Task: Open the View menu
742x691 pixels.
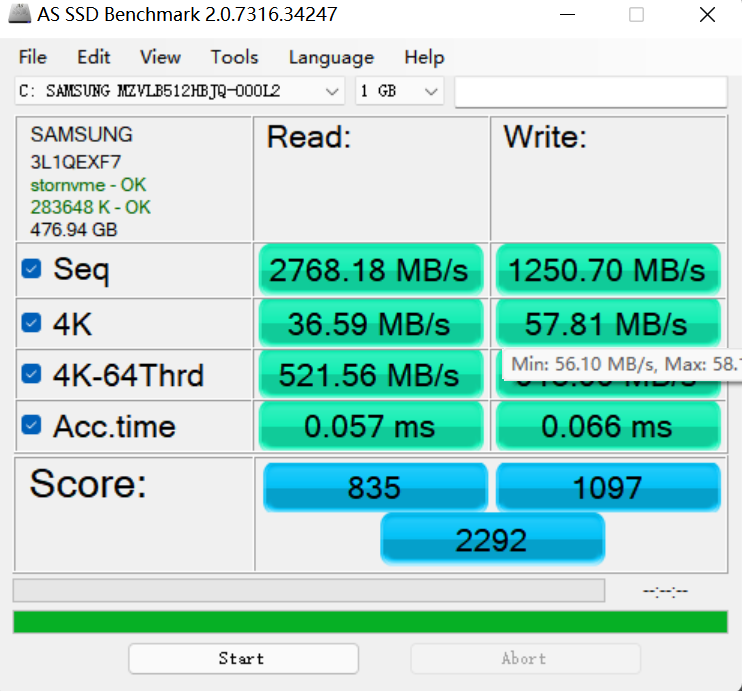Action: (x=160, y=57)
